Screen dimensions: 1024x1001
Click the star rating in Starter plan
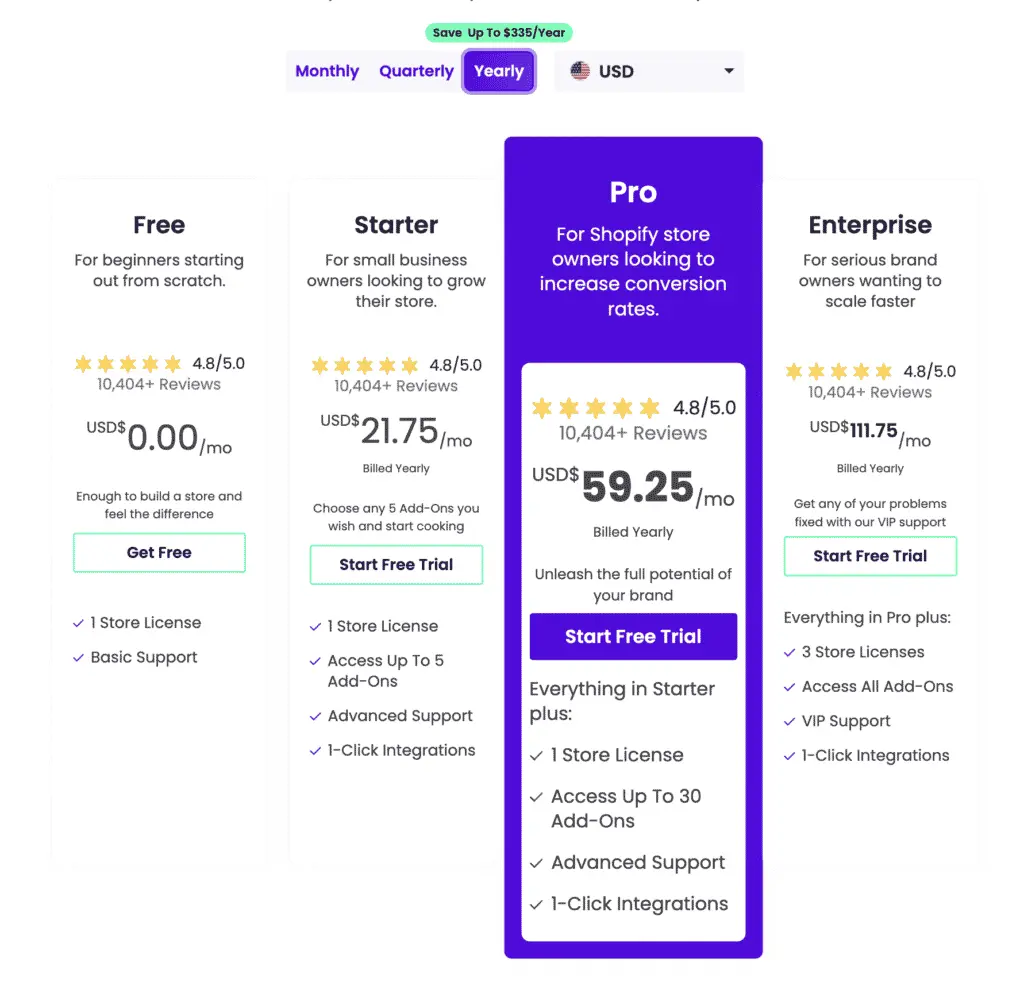coord(364,365)
